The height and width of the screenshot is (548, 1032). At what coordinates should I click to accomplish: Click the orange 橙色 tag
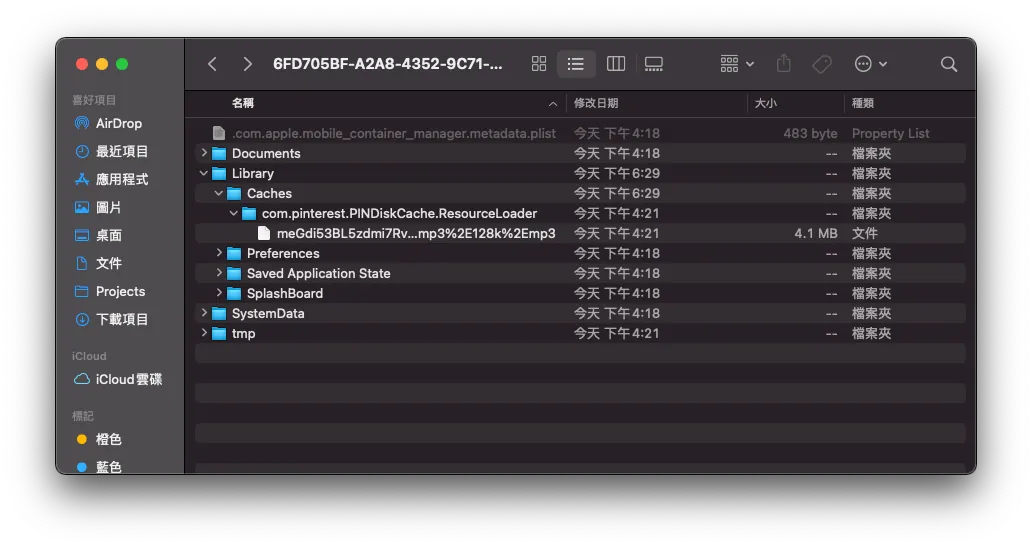click(x=108, y=439)
